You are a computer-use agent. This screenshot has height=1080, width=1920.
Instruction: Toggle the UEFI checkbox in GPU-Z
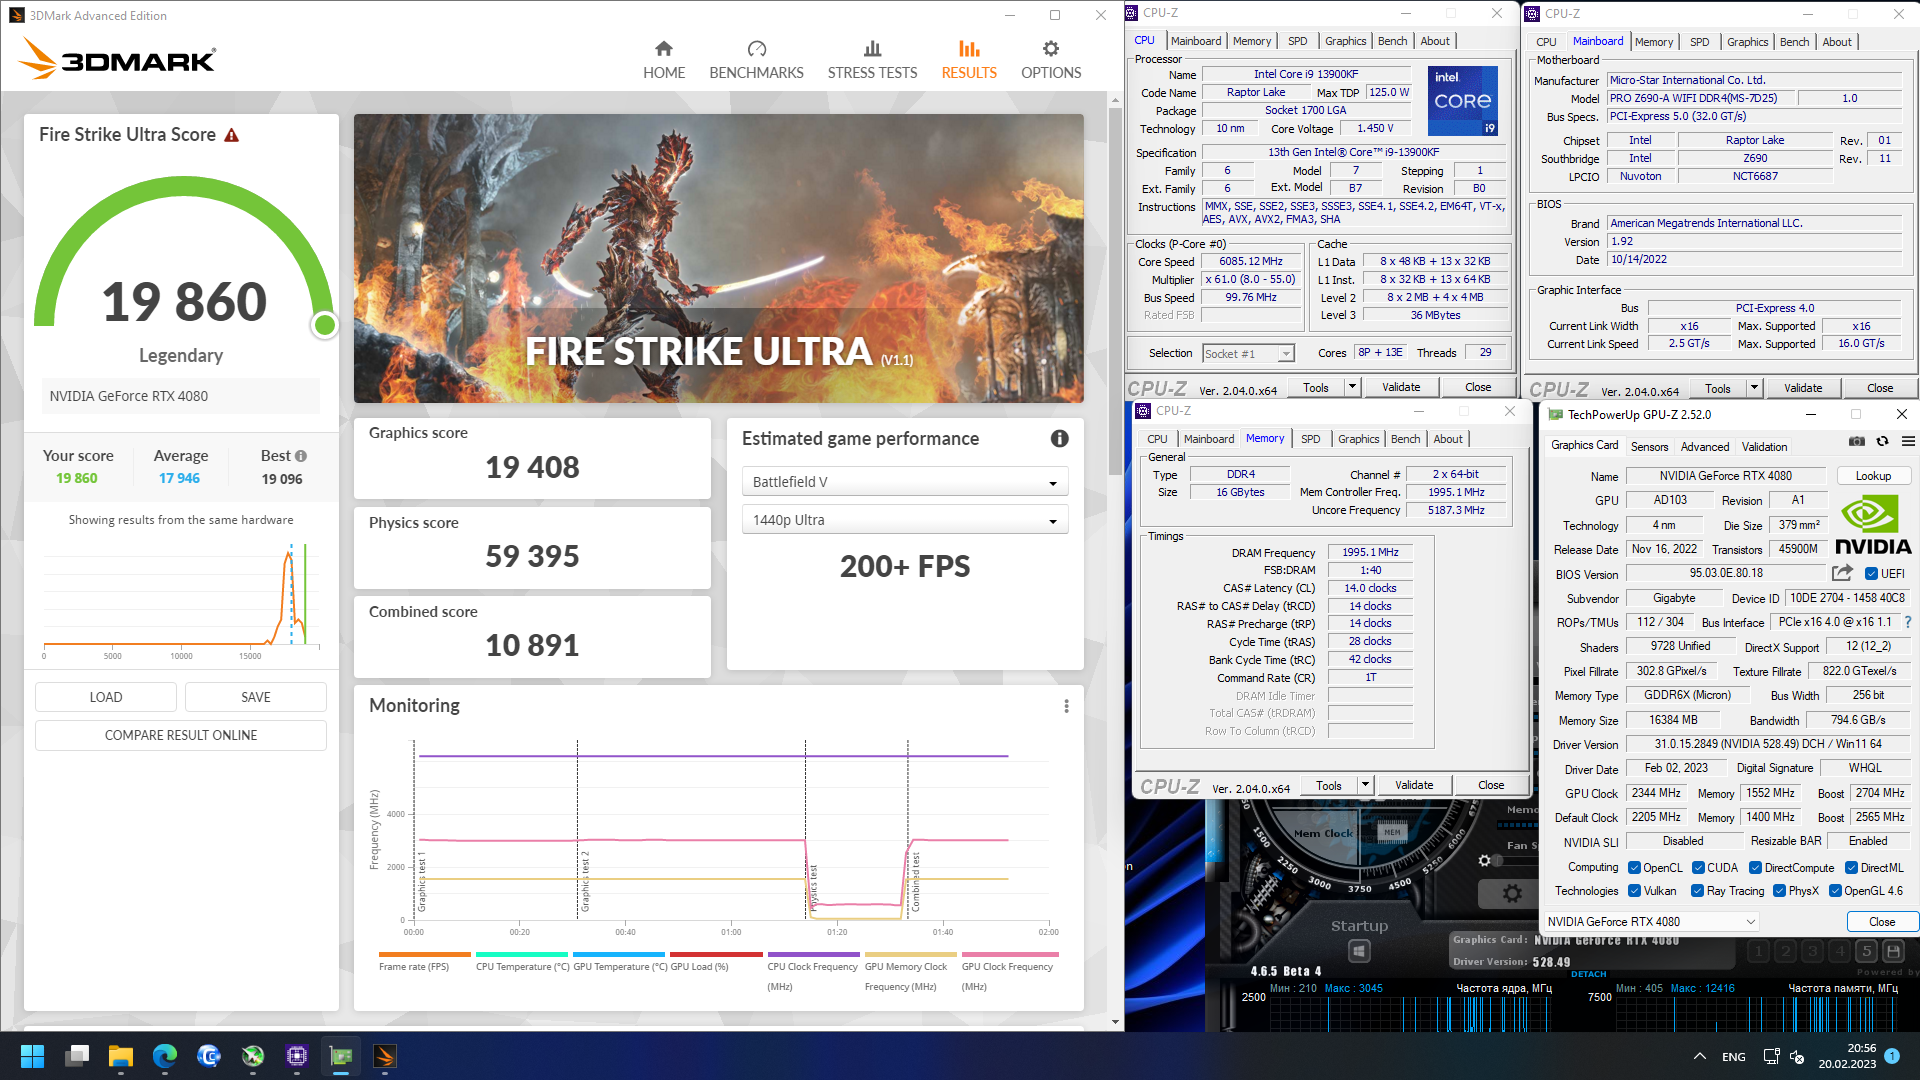(1871, 574)
